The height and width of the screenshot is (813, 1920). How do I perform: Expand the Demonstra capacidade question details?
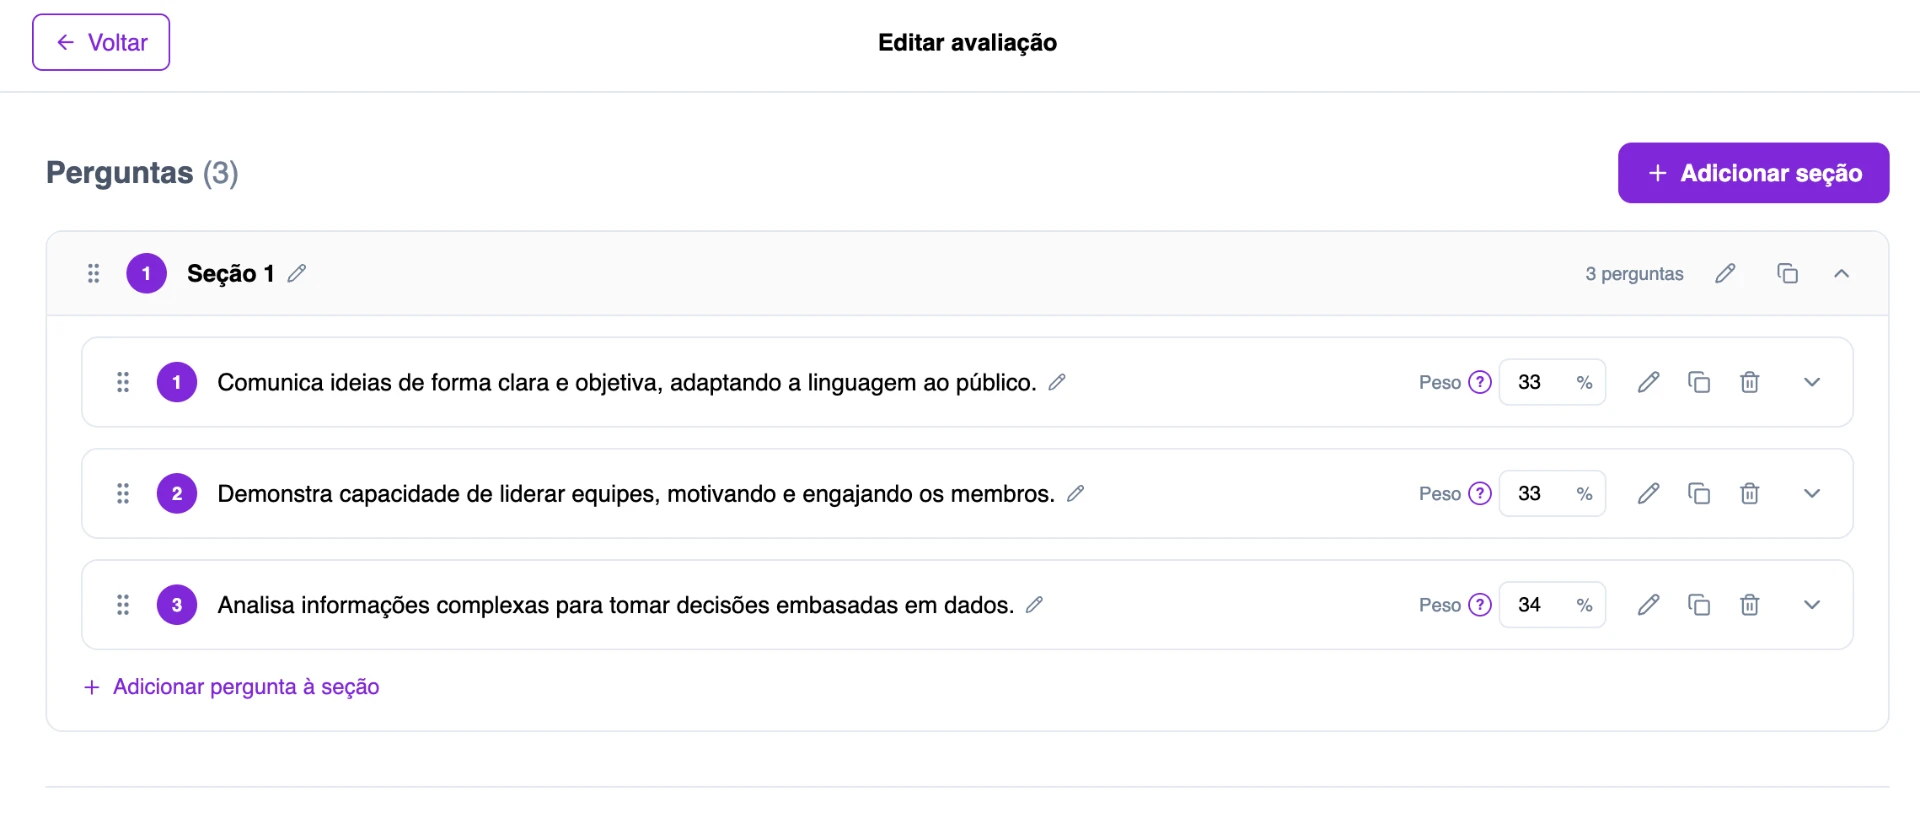tap(1812, 493)
